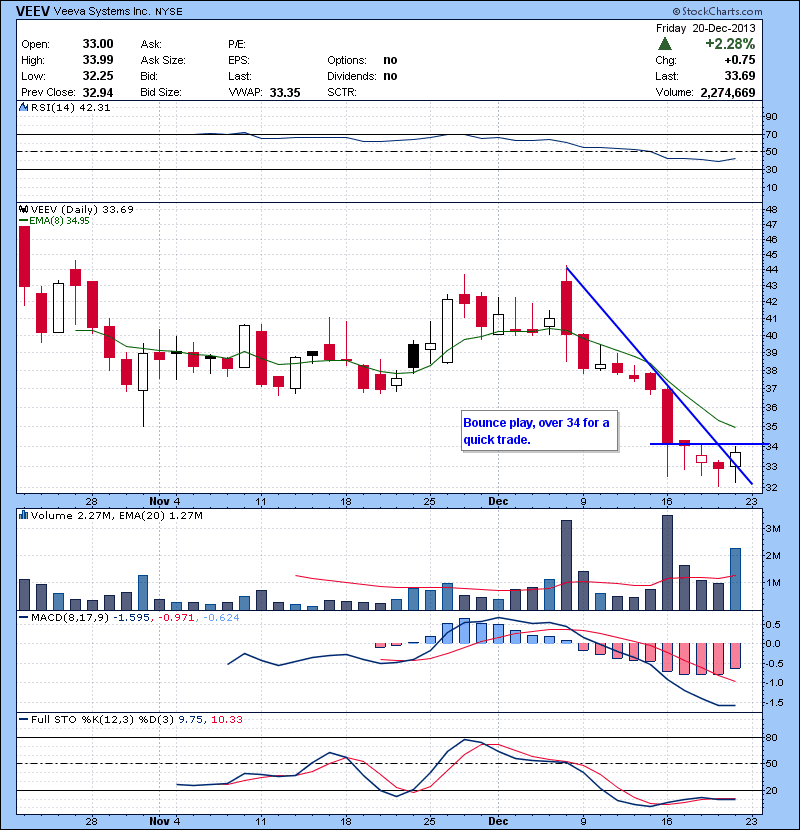The height and width of the screenshot is (830, 800).
Task: Click the +2.28% percent change
Action: coord(730,43)
